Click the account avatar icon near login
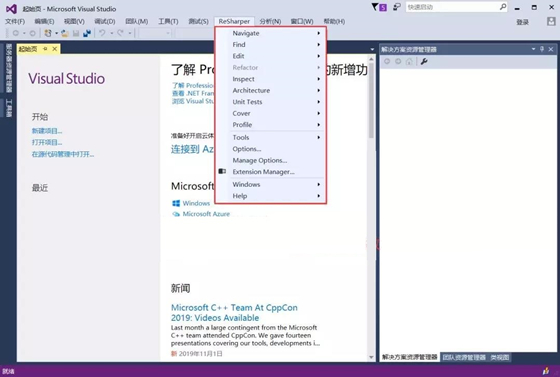Screen dimensions: 560x377 [551, 21]
